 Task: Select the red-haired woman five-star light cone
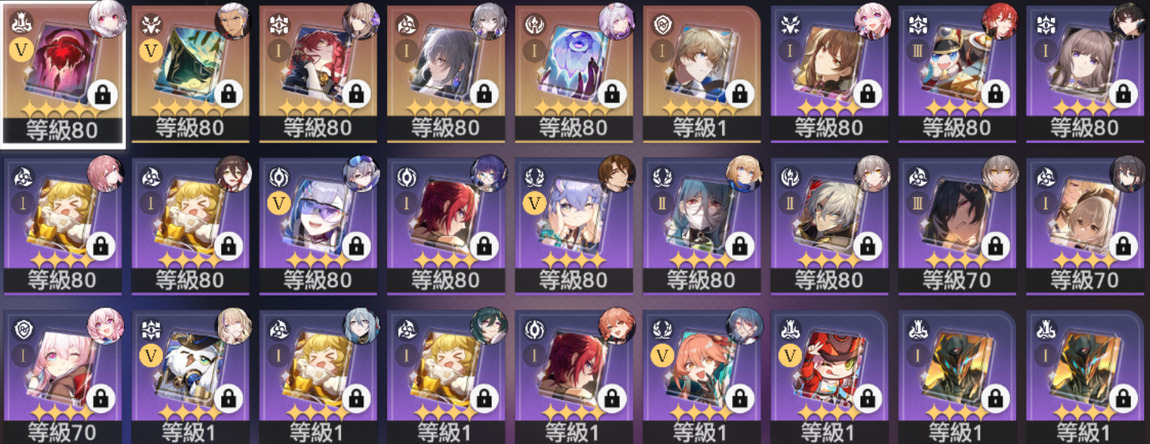coord(320,72)
